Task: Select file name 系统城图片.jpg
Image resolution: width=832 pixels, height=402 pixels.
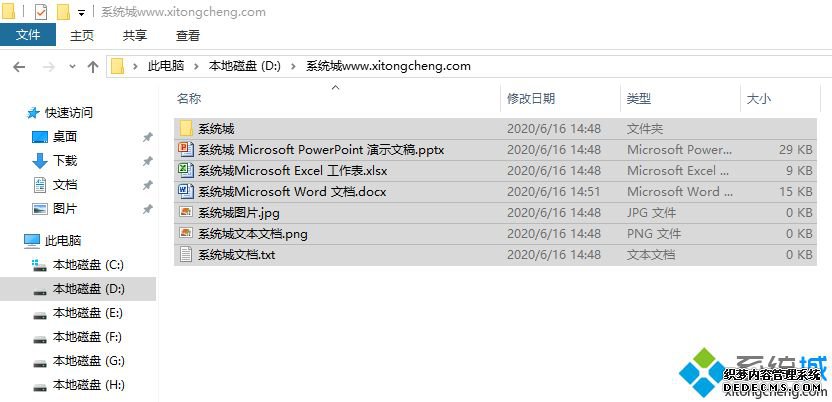Action: 239,213
